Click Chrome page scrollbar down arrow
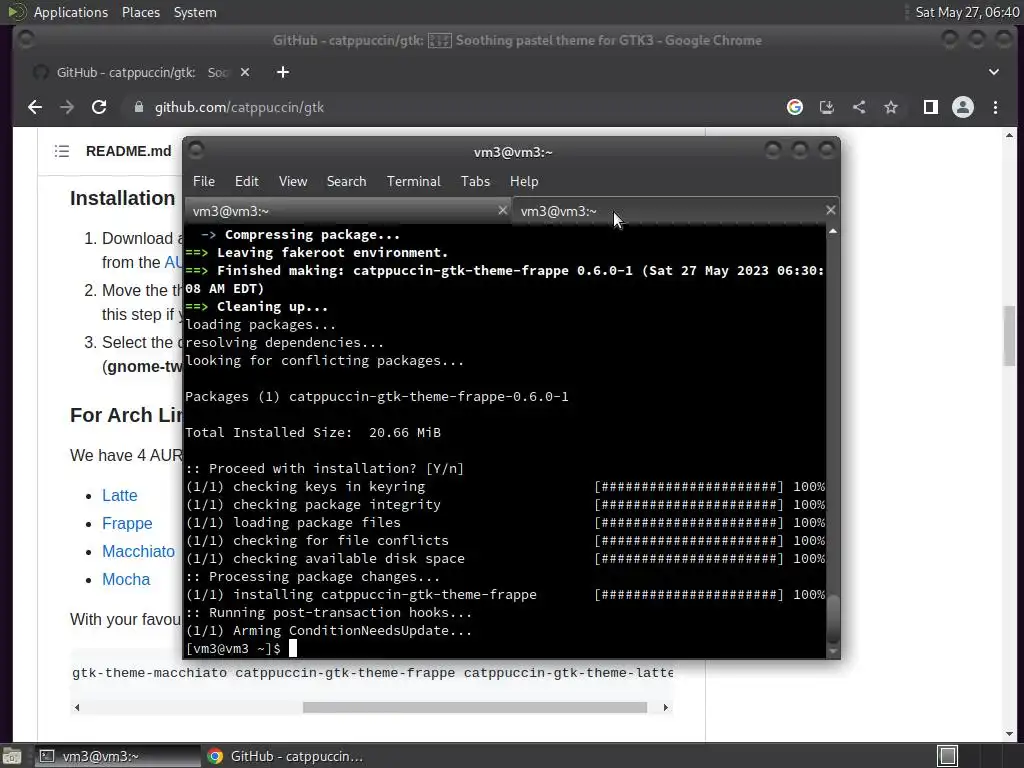Image resolution: width=1024 pixels, height=768 pixels. pyautogui.click(x=1010, y=734)
